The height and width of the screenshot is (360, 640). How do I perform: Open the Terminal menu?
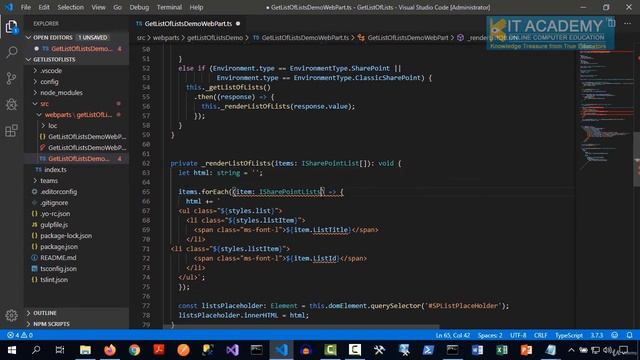[169, 7]
